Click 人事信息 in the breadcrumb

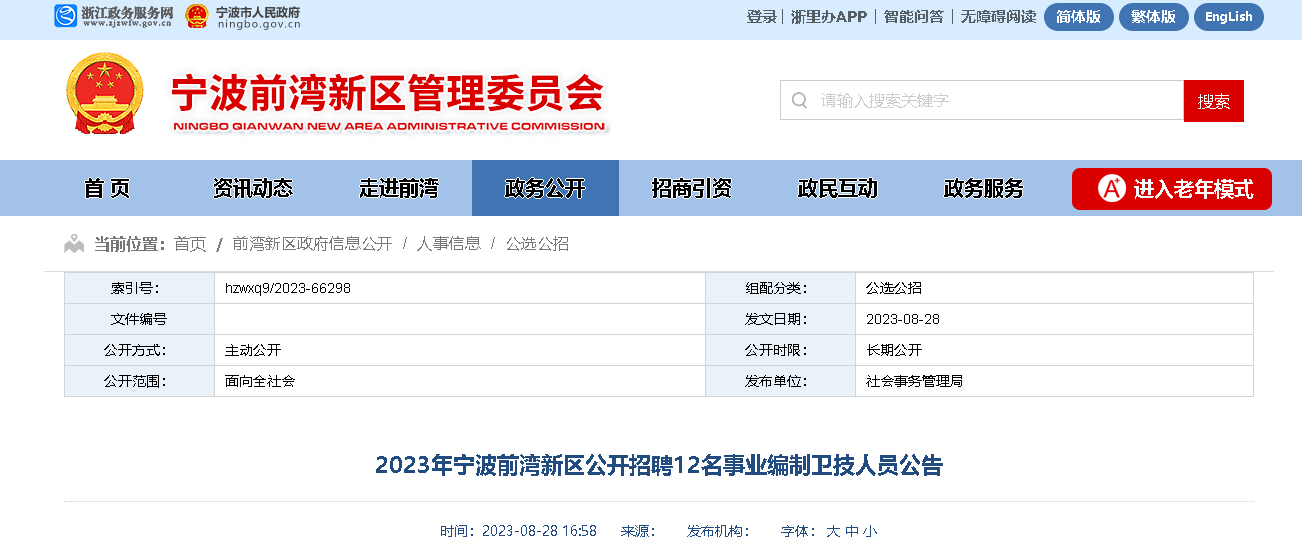pos(448,244)
